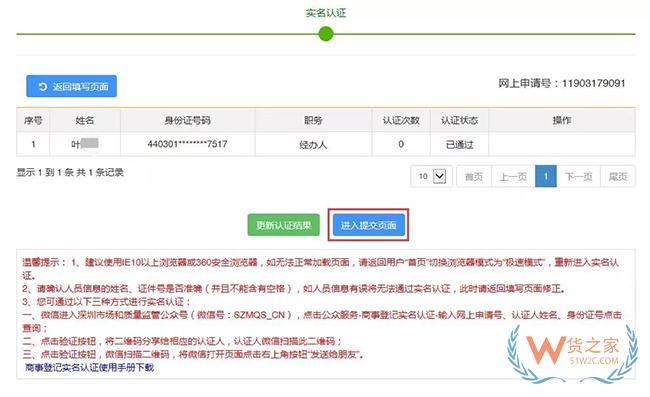Go to 下一页 in pagination
This screenshot has height=397, width=650.
coord(578,177)
